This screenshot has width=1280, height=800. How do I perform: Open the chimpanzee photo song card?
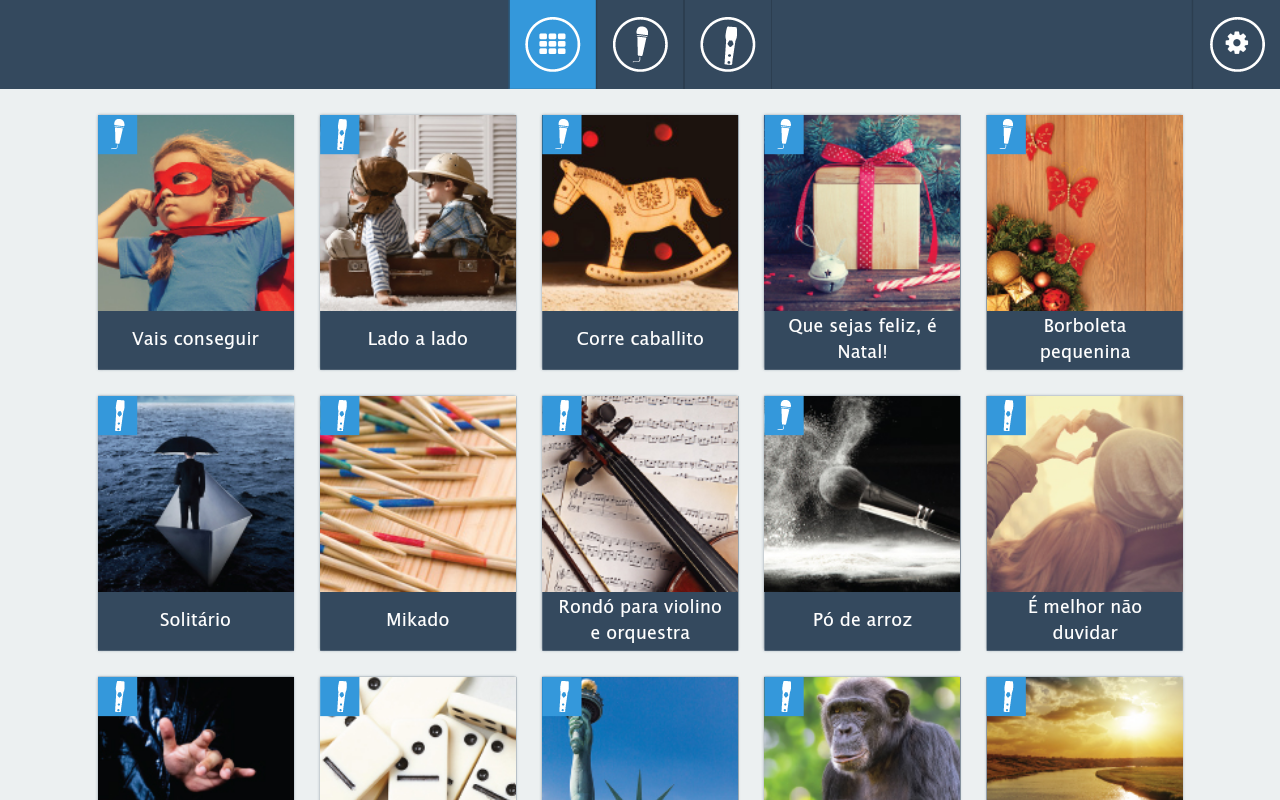(x=862, y=739)
